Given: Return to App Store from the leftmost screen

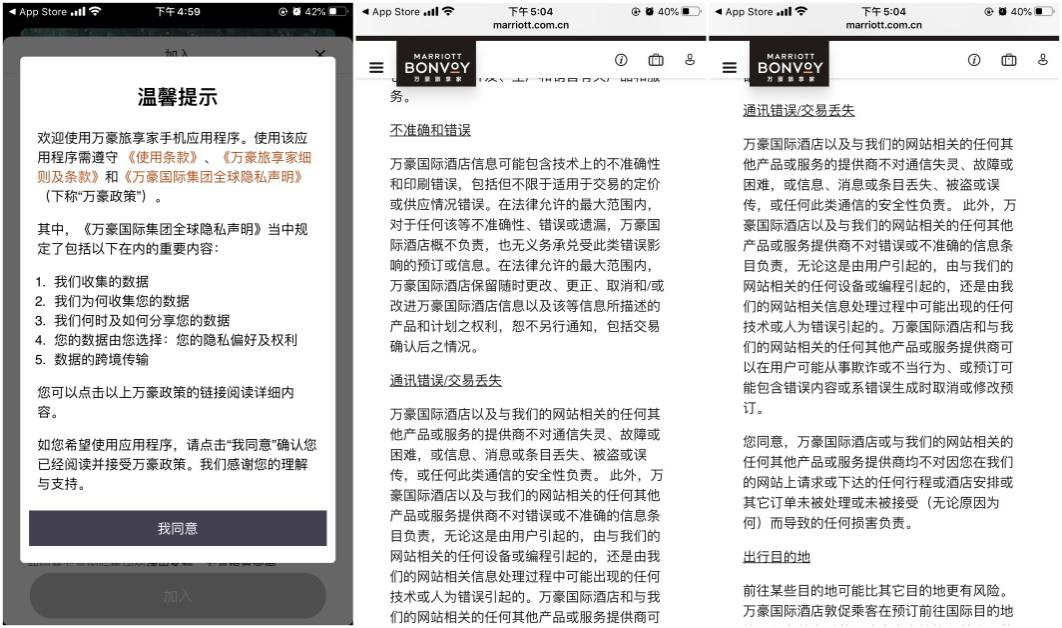Looking at the screenshot, I should tap(40, 12).
